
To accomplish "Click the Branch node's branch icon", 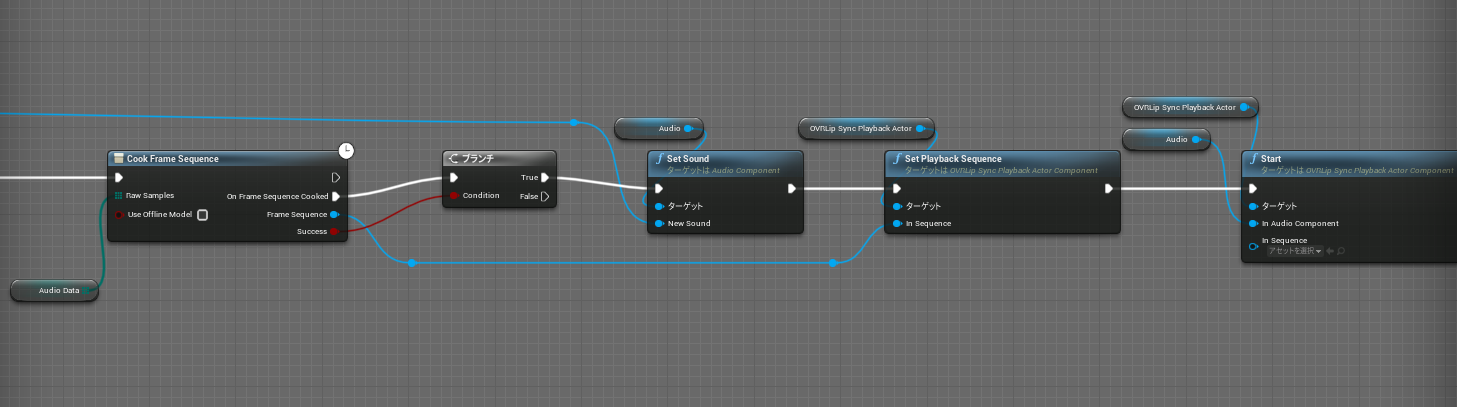I will [454, 159].
